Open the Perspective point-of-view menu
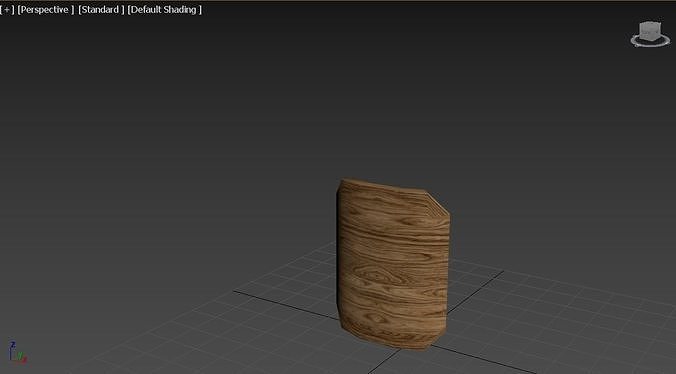The height and width of the screenshot is (374, 676). (x=46, y=9)
